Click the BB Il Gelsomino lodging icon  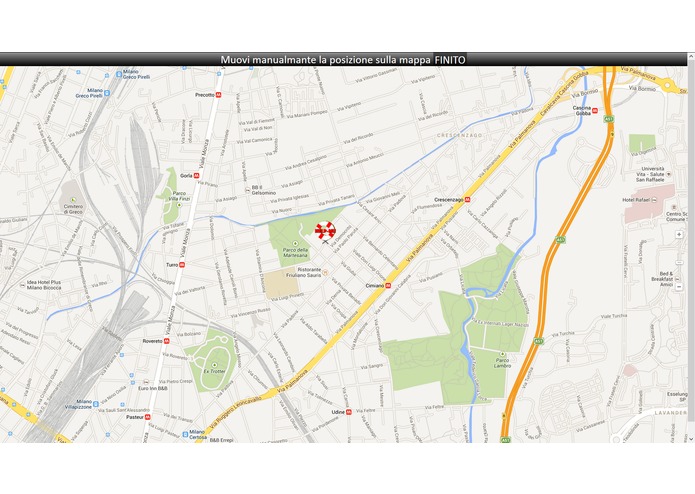[248, 191]
